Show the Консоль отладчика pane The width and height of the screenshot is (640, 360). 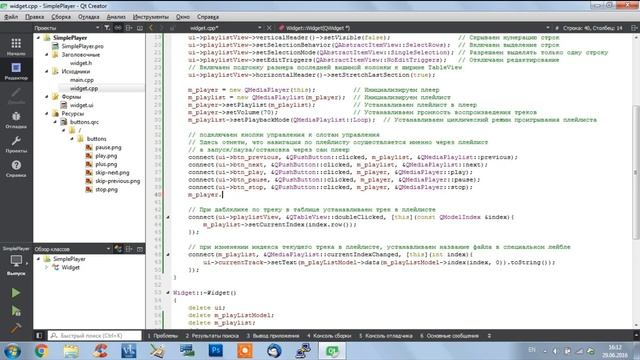point(386,336)
